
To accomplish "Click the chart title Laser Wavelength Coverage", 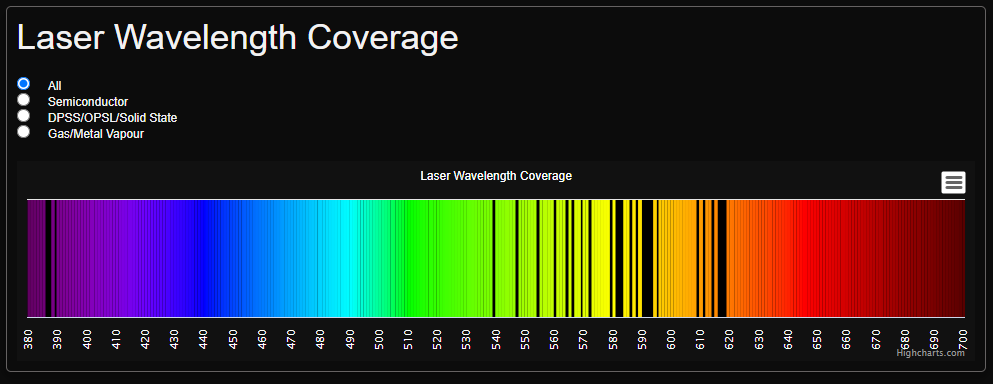I will [496, 176].
